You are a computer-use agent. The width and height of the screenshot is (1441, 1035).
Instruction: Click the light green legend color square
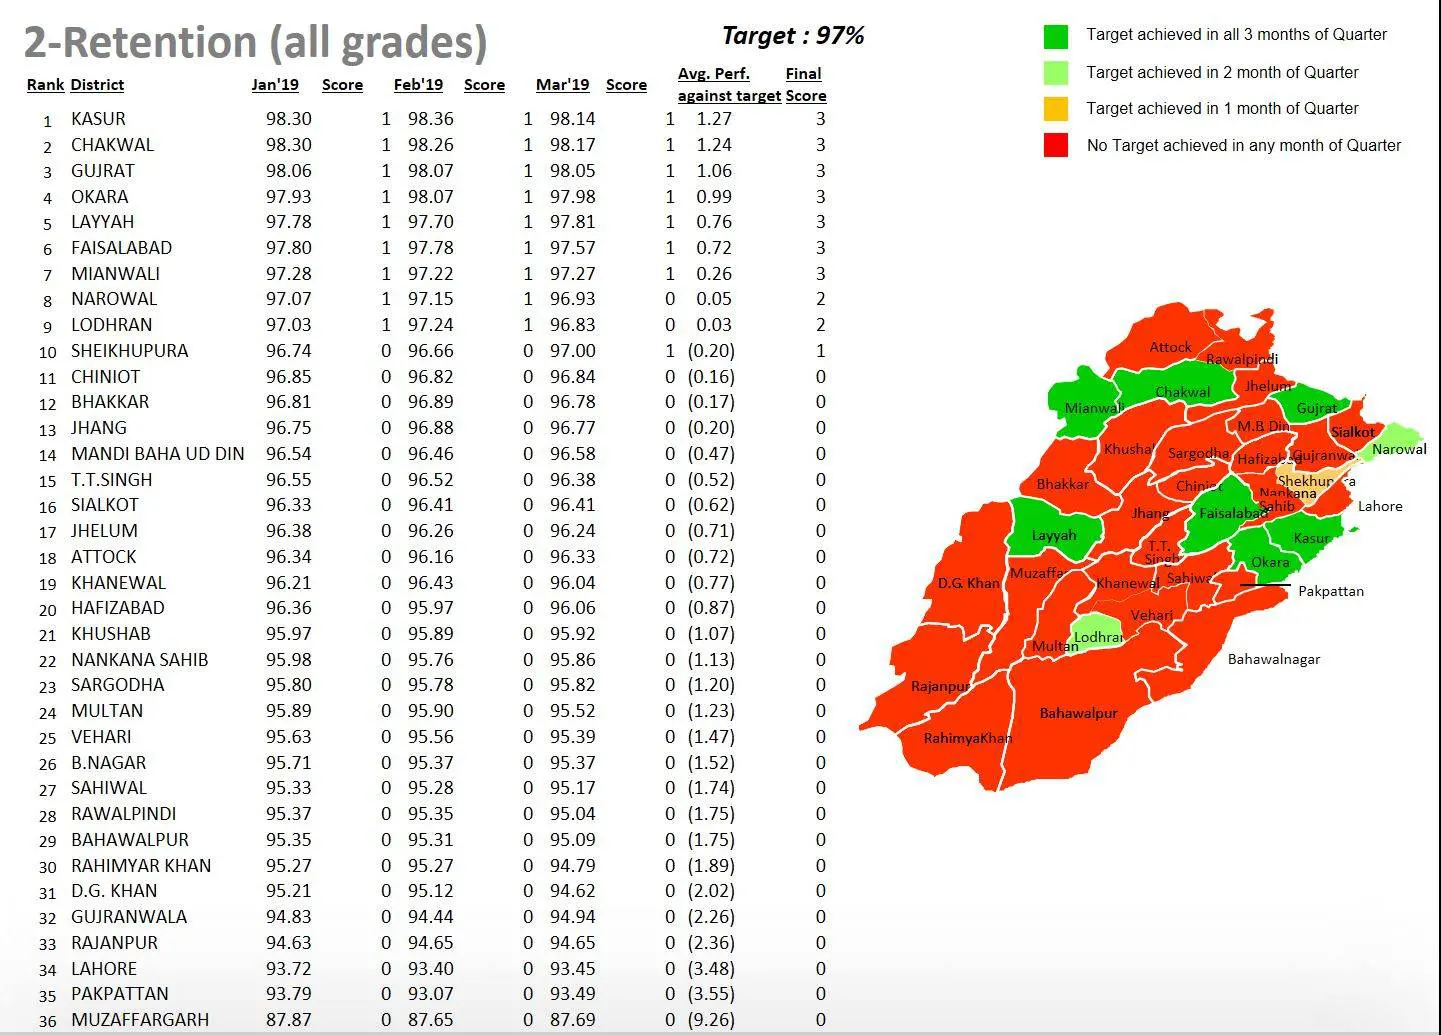[x=1055, y=73]
